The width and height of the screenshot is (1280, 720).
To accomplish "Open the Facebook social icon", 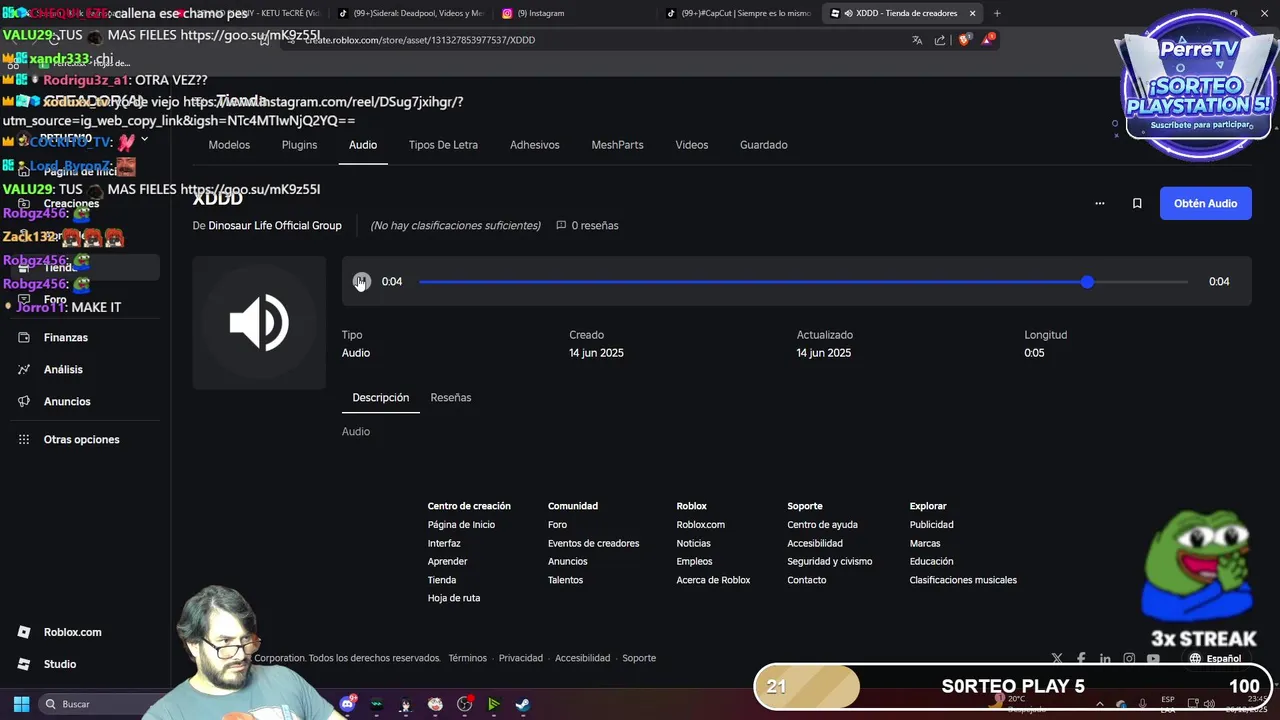I will pos(1081,659).
